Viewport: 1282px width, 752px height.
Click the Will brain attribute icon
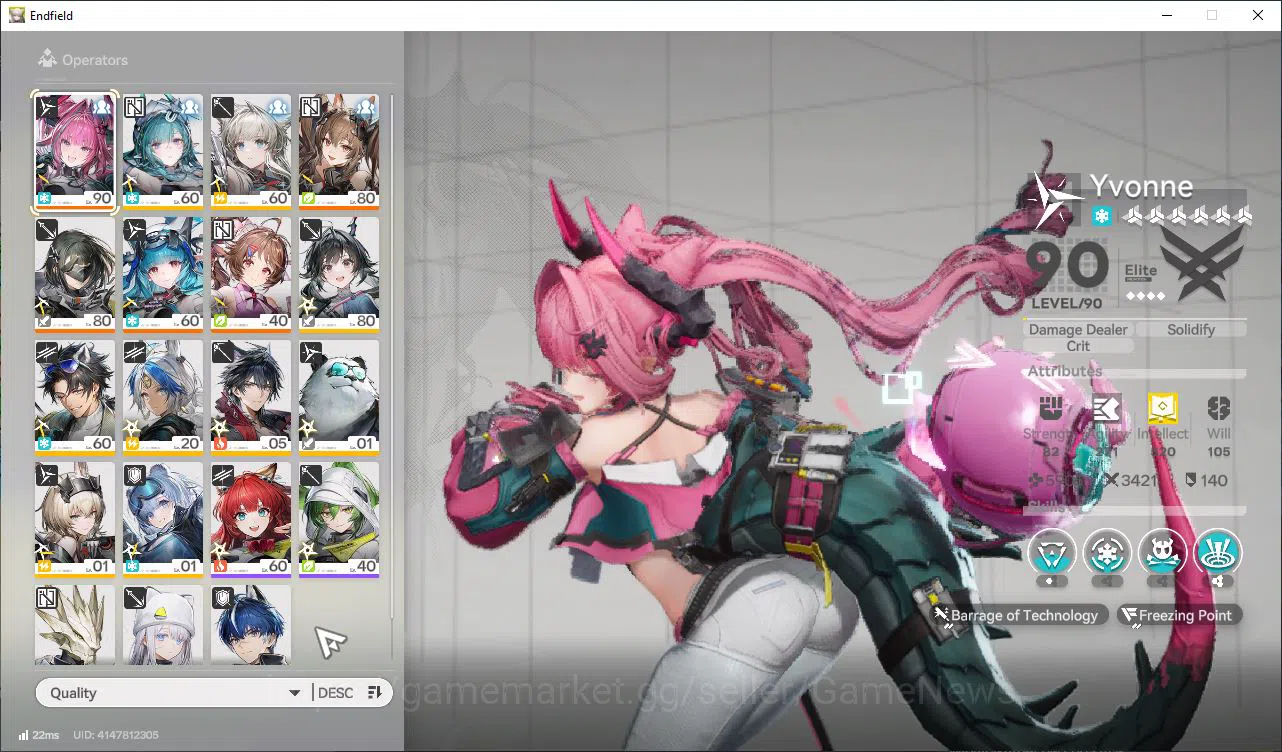click(x=1218, y=409)
